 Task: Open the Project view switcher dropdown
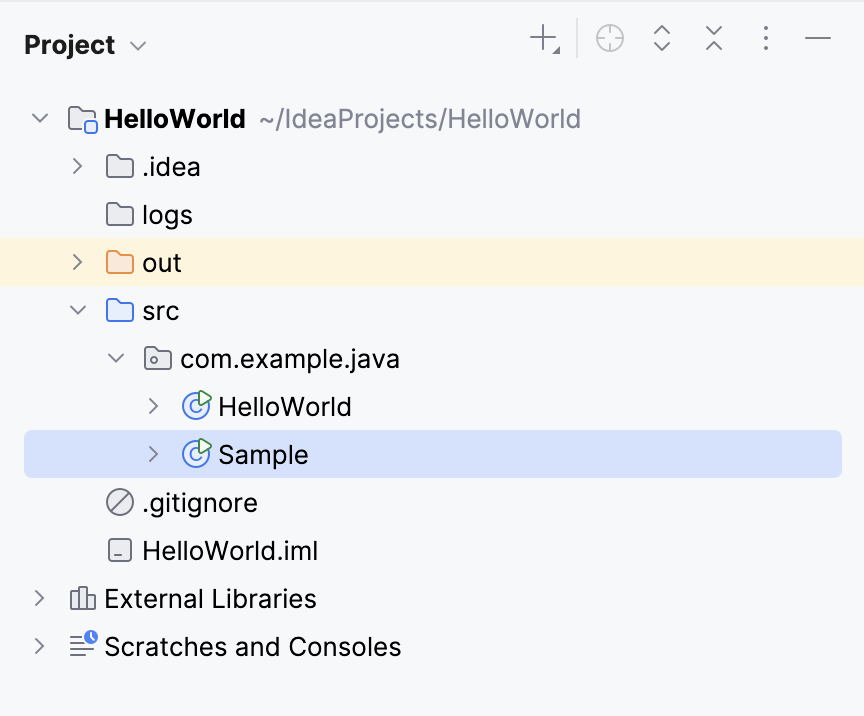pyautogui.click(x=137, y=45)
